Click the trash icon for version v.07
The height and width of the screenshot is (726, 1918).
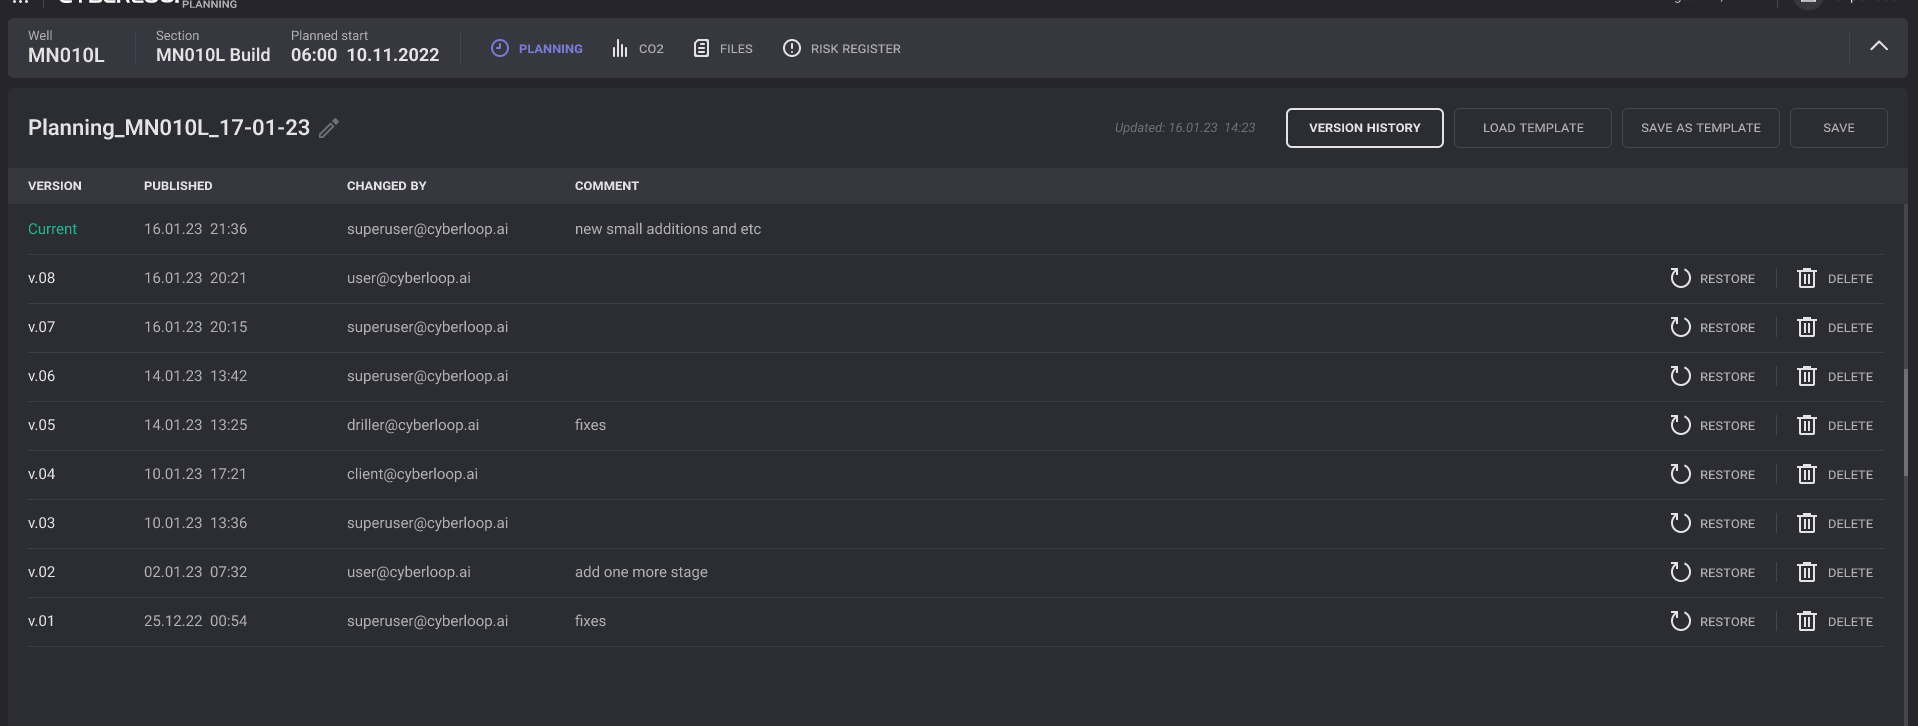1806,327
